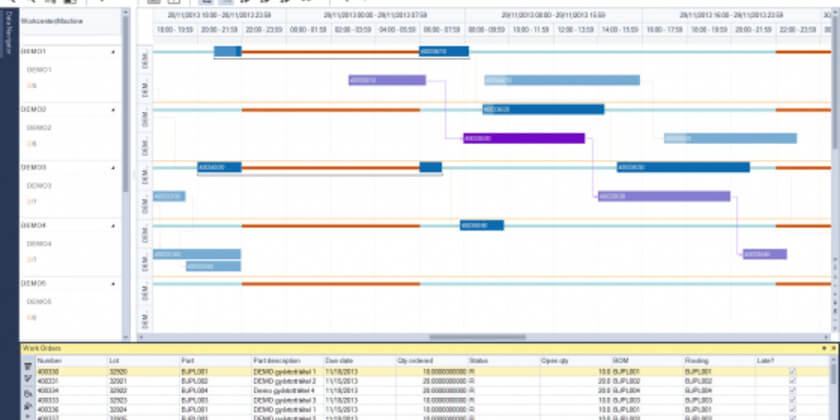The width and height of the screenshot is (840, 420).
Task: Close the Work Orders panel
Action: coord(833,347)
